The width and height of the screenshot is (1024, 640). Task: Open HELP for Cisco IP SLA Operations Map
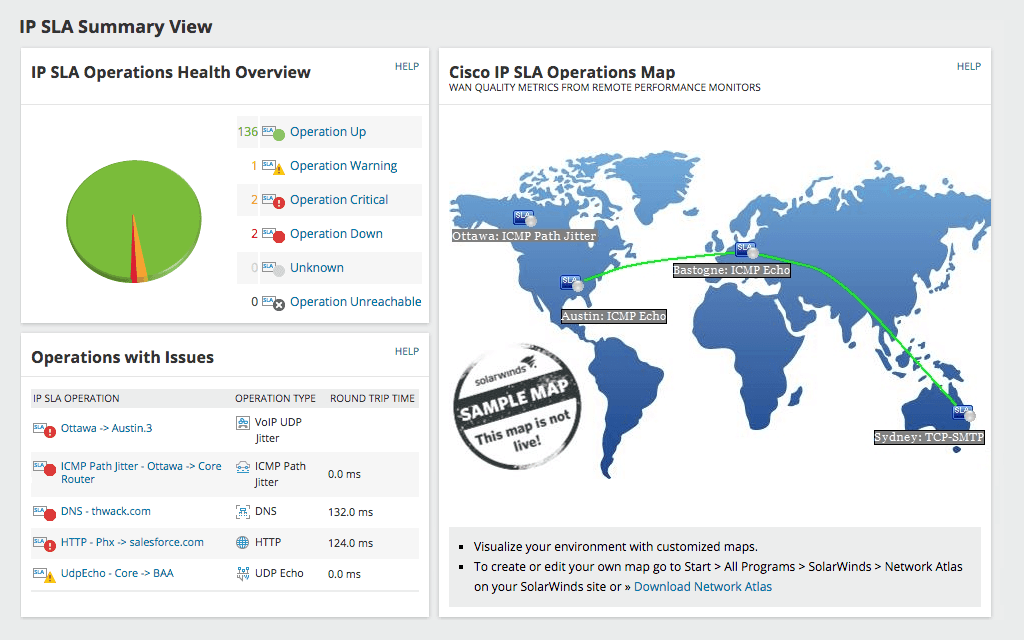(968, 66)
